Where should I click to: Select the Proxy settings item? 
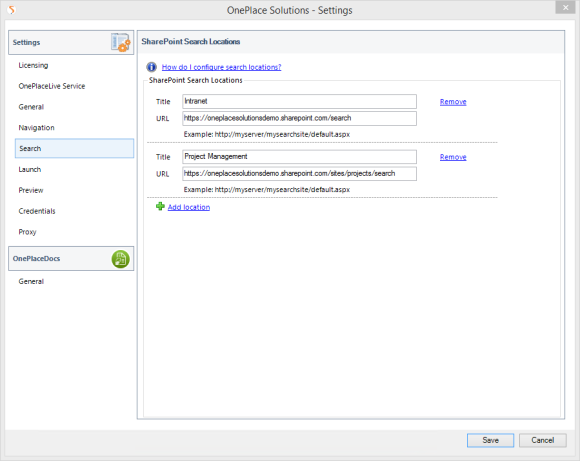pos(27,232)
